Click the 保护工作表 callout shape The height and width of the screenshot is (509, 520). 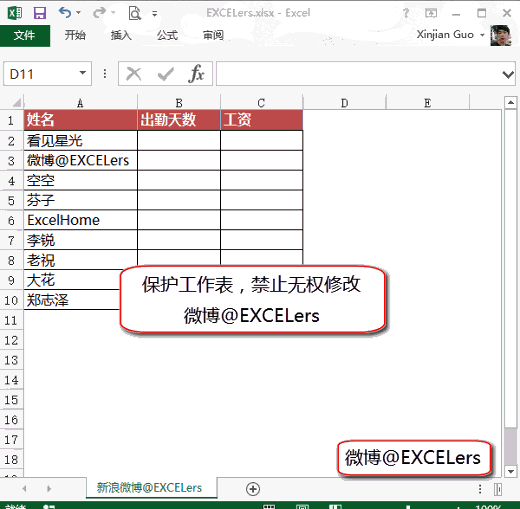(x=253, y=299)
